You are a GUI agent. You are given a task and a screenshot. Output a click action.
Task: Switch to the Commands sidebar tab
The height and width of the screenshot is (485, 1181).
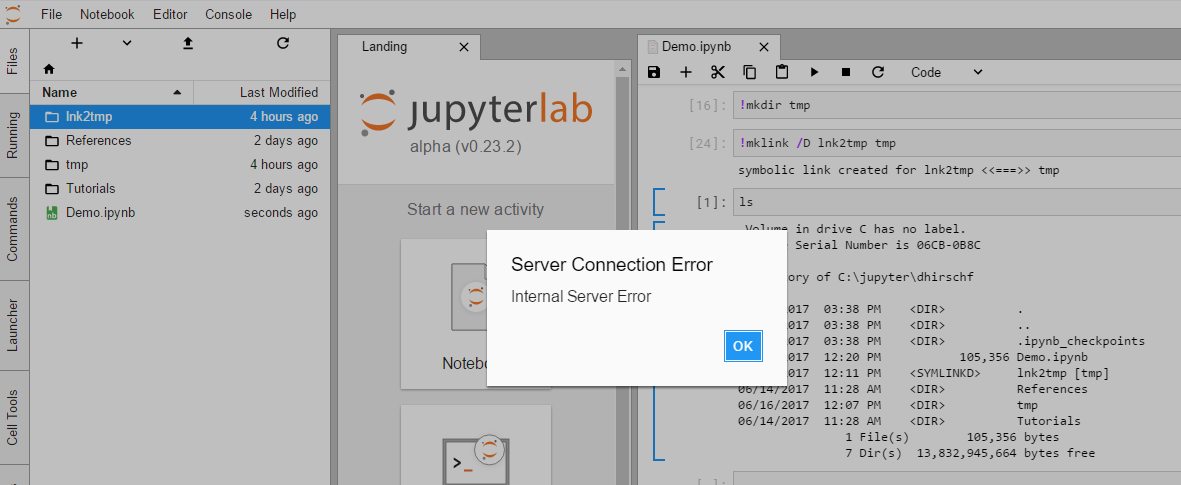click(13, 229)
